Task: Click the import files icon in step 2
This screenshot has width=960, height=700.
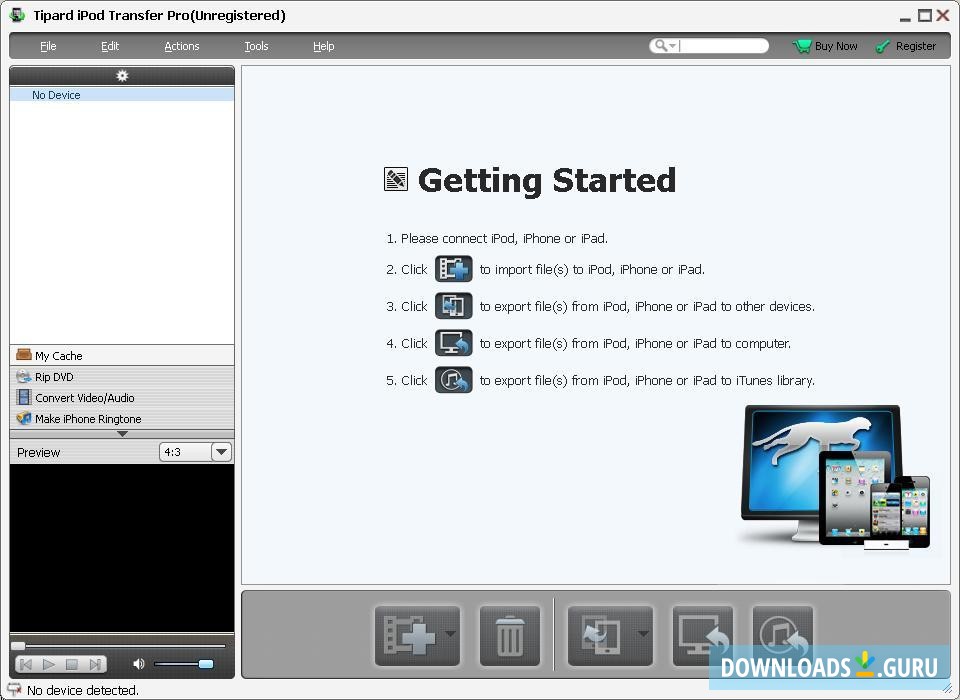Action: [x=454, y=269]
